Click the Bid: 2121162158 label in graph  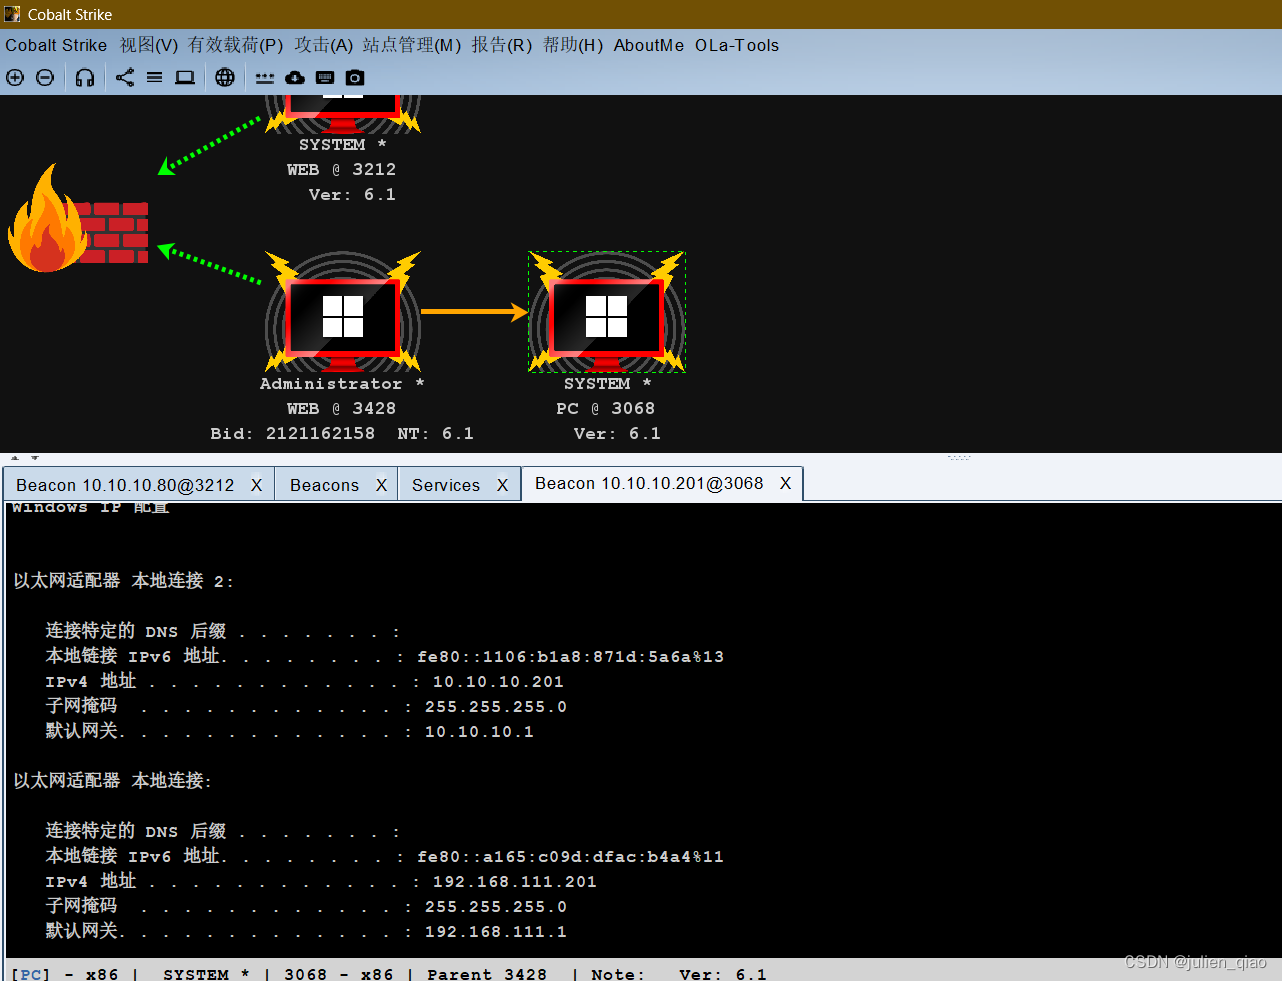point(293,434)
